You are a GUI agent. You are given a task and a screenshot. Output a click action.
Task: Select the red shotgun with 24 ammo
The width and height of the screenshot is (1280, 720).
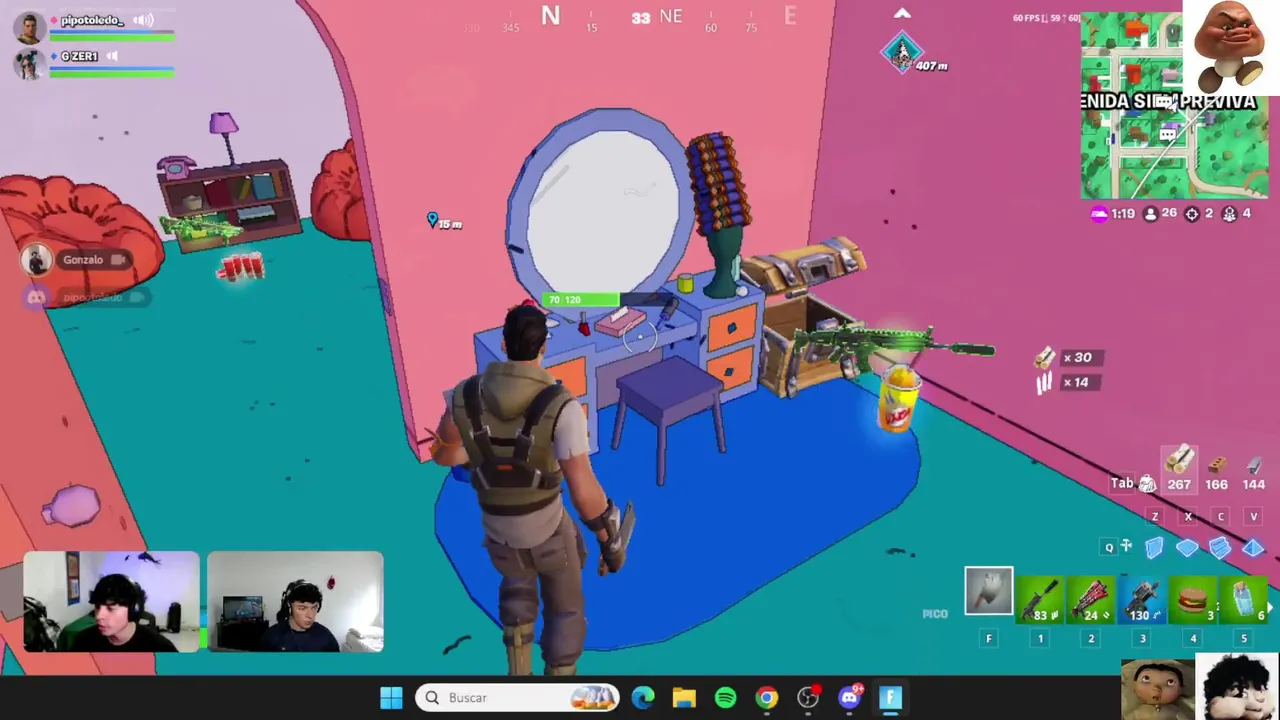pyautogui.click(x=1091, y=600)
